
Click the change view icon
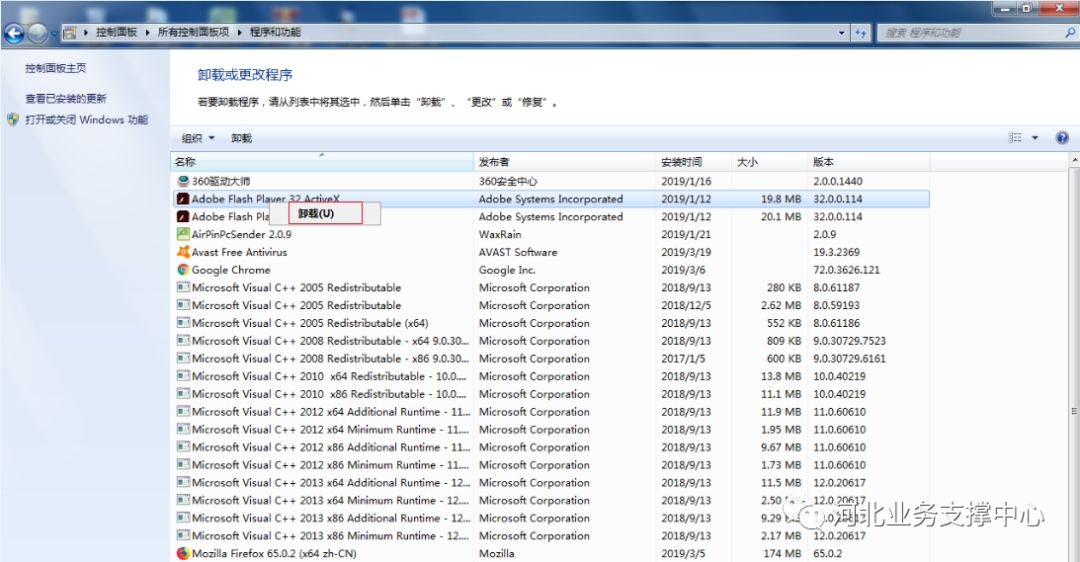[1015, 138]
